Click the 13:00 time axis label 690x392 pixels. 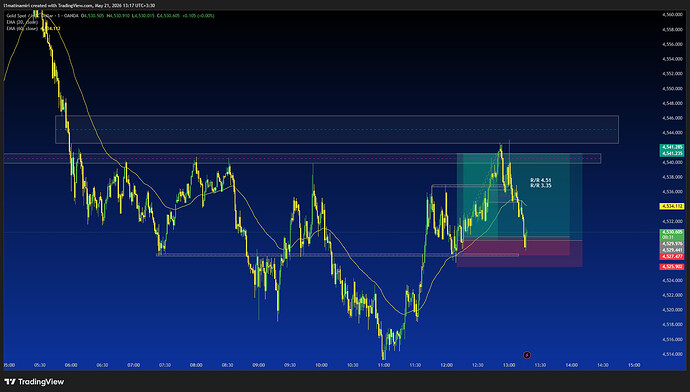(x=509, y=365)
